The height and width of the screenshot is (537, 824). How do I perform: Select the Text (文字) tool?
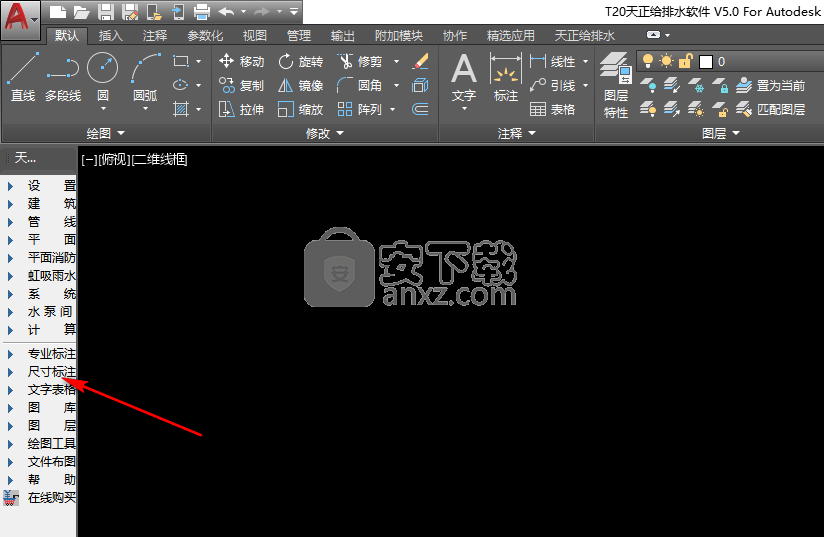[x=464, y=78]
